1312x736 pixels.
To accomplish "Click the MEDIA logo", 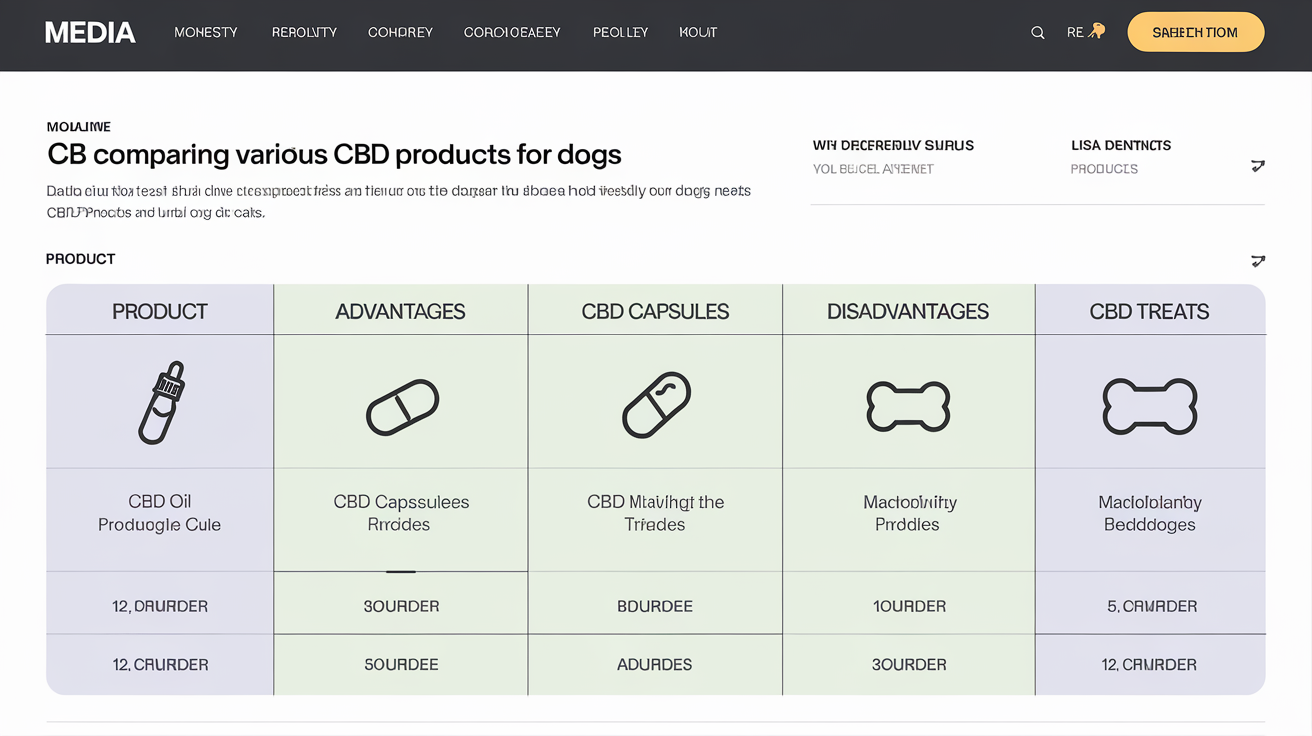I will click(x=90, y=33).
